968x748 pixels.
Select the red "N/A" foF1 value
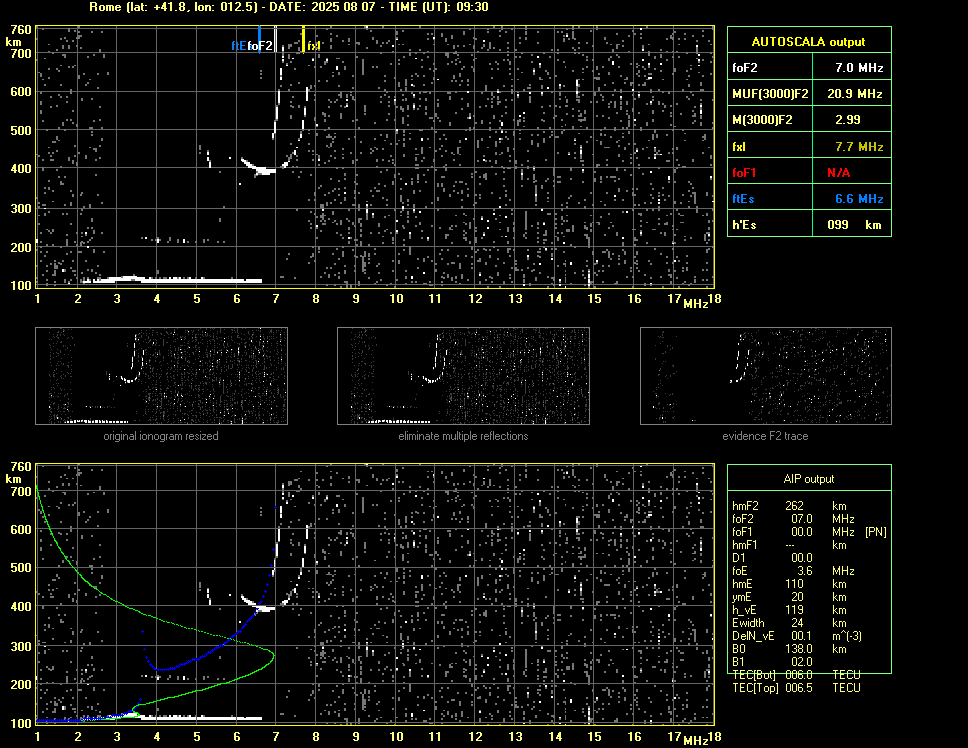[838, 173]
